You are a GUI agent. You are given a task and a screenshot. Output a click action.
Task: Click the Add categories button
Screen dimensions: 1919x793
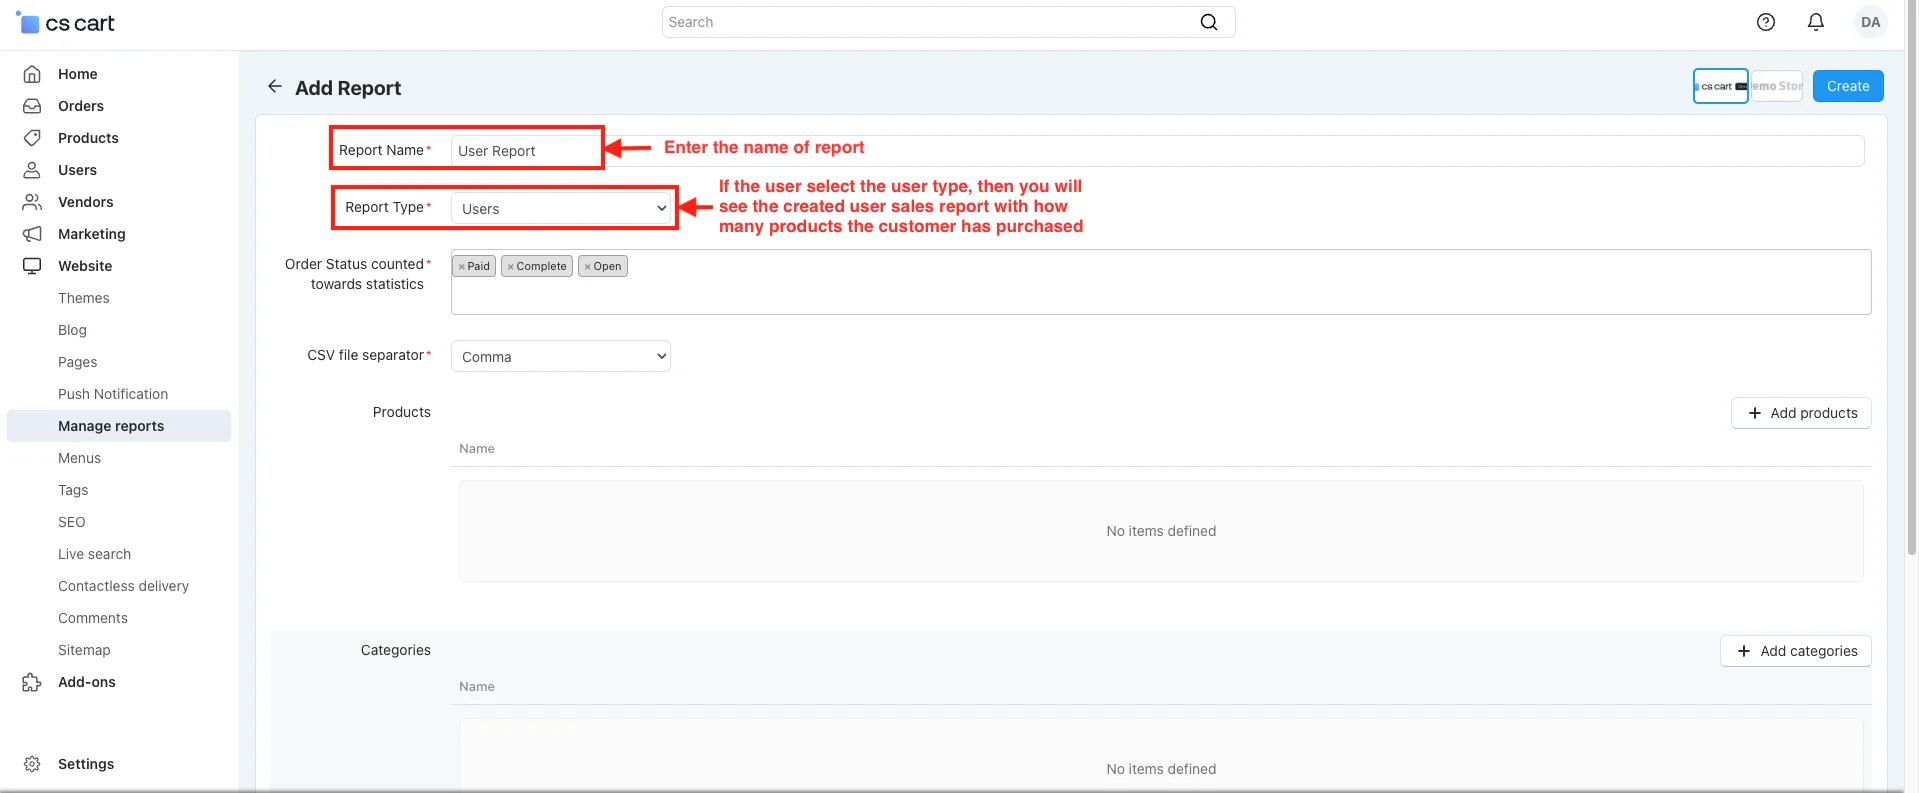pos(1795,651)
